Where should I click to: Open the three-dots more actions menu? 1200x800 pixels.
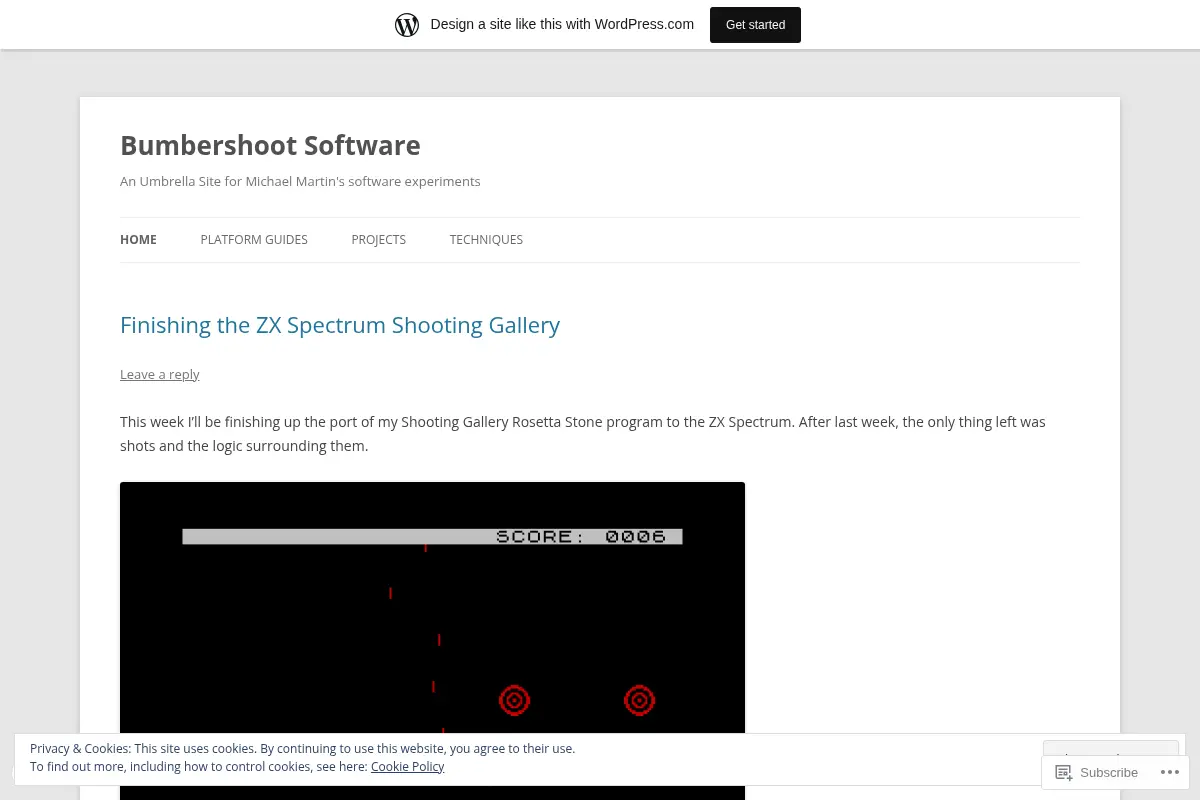tap(1170, 772)
